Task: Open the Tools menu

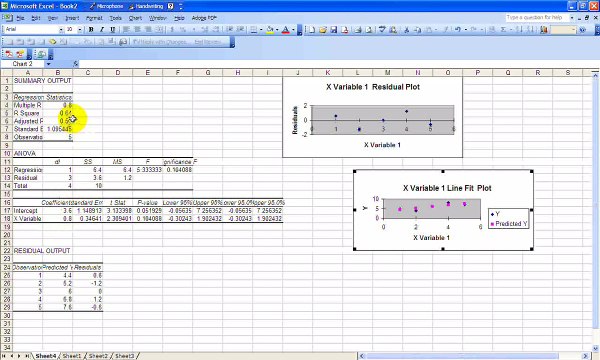Action: pyautogui.click(x=116, y=18)
